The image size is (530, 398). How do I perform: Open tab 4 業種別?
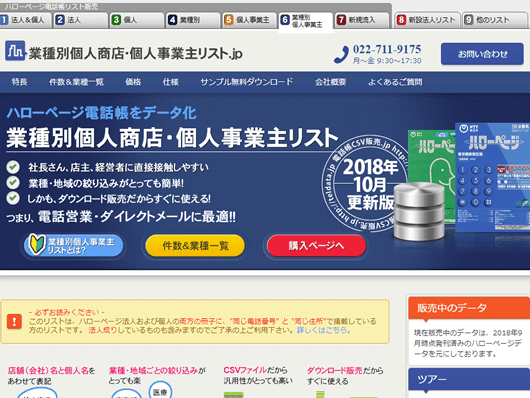click(x=193, y=20)
